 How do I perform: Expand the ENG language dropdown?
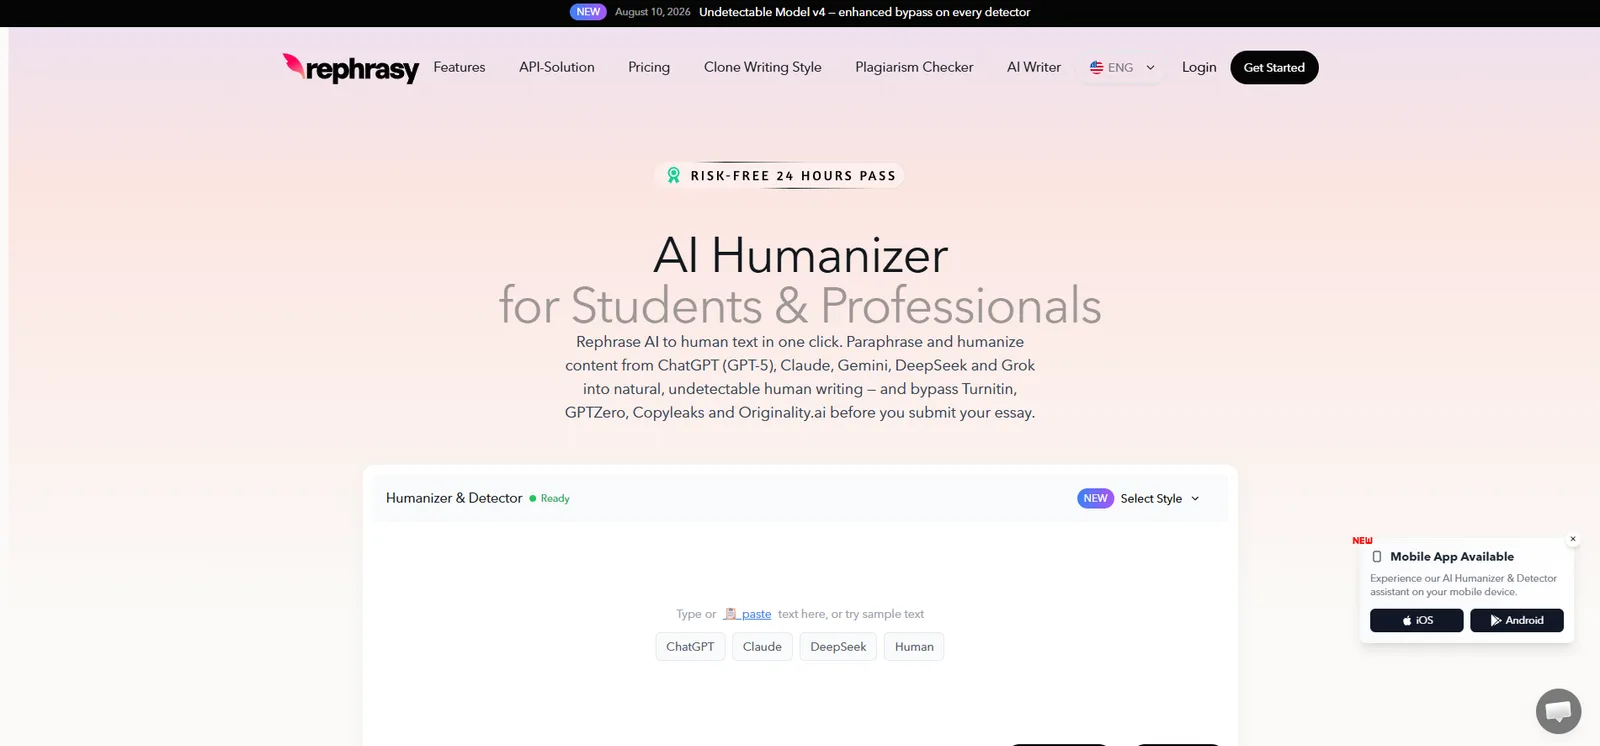(x=1122, y=67)
